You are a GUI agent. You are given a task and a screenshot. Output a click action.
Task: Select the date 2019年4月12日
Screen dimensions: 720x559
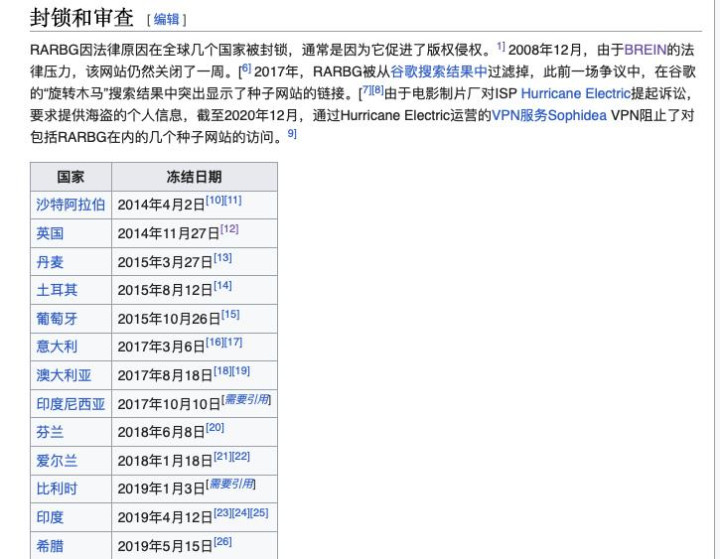point(165,517)
